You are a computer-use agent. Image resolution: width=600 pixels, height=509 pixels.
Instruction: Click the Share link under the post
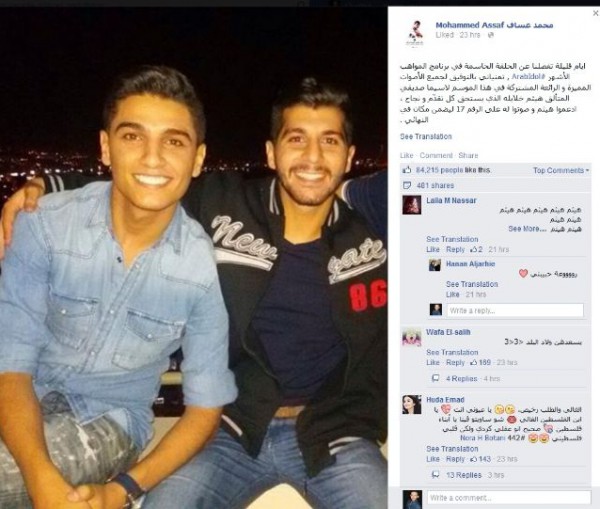(468, 155)
